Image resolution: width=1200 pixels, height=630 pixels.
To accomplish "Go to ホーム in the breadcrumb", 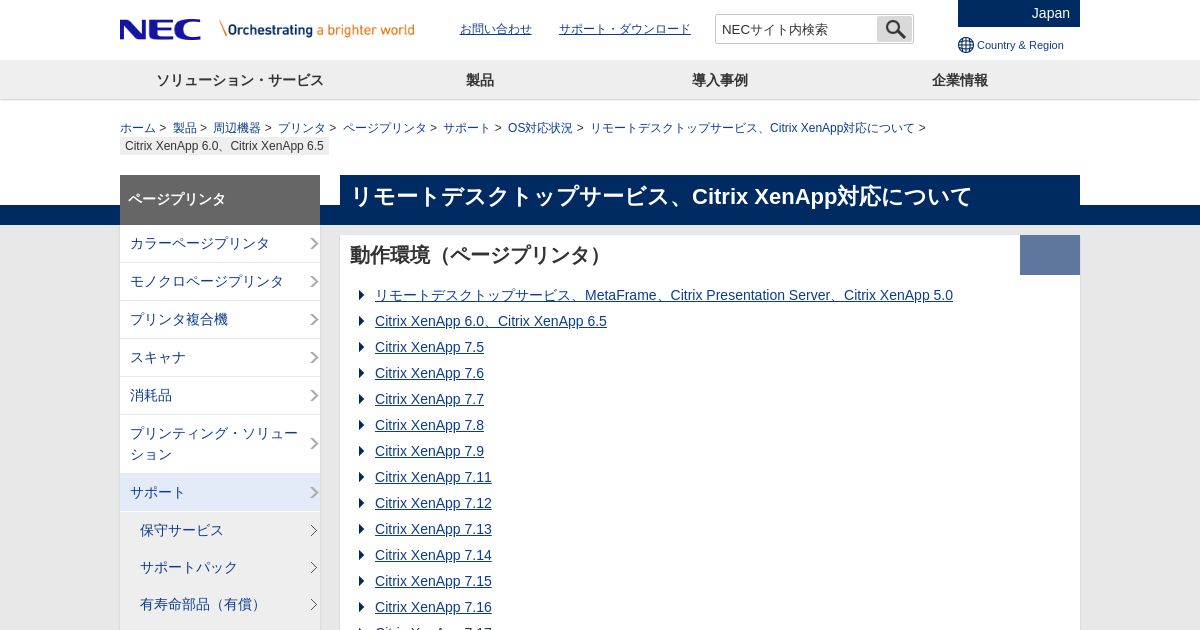I will click(138, 128).
